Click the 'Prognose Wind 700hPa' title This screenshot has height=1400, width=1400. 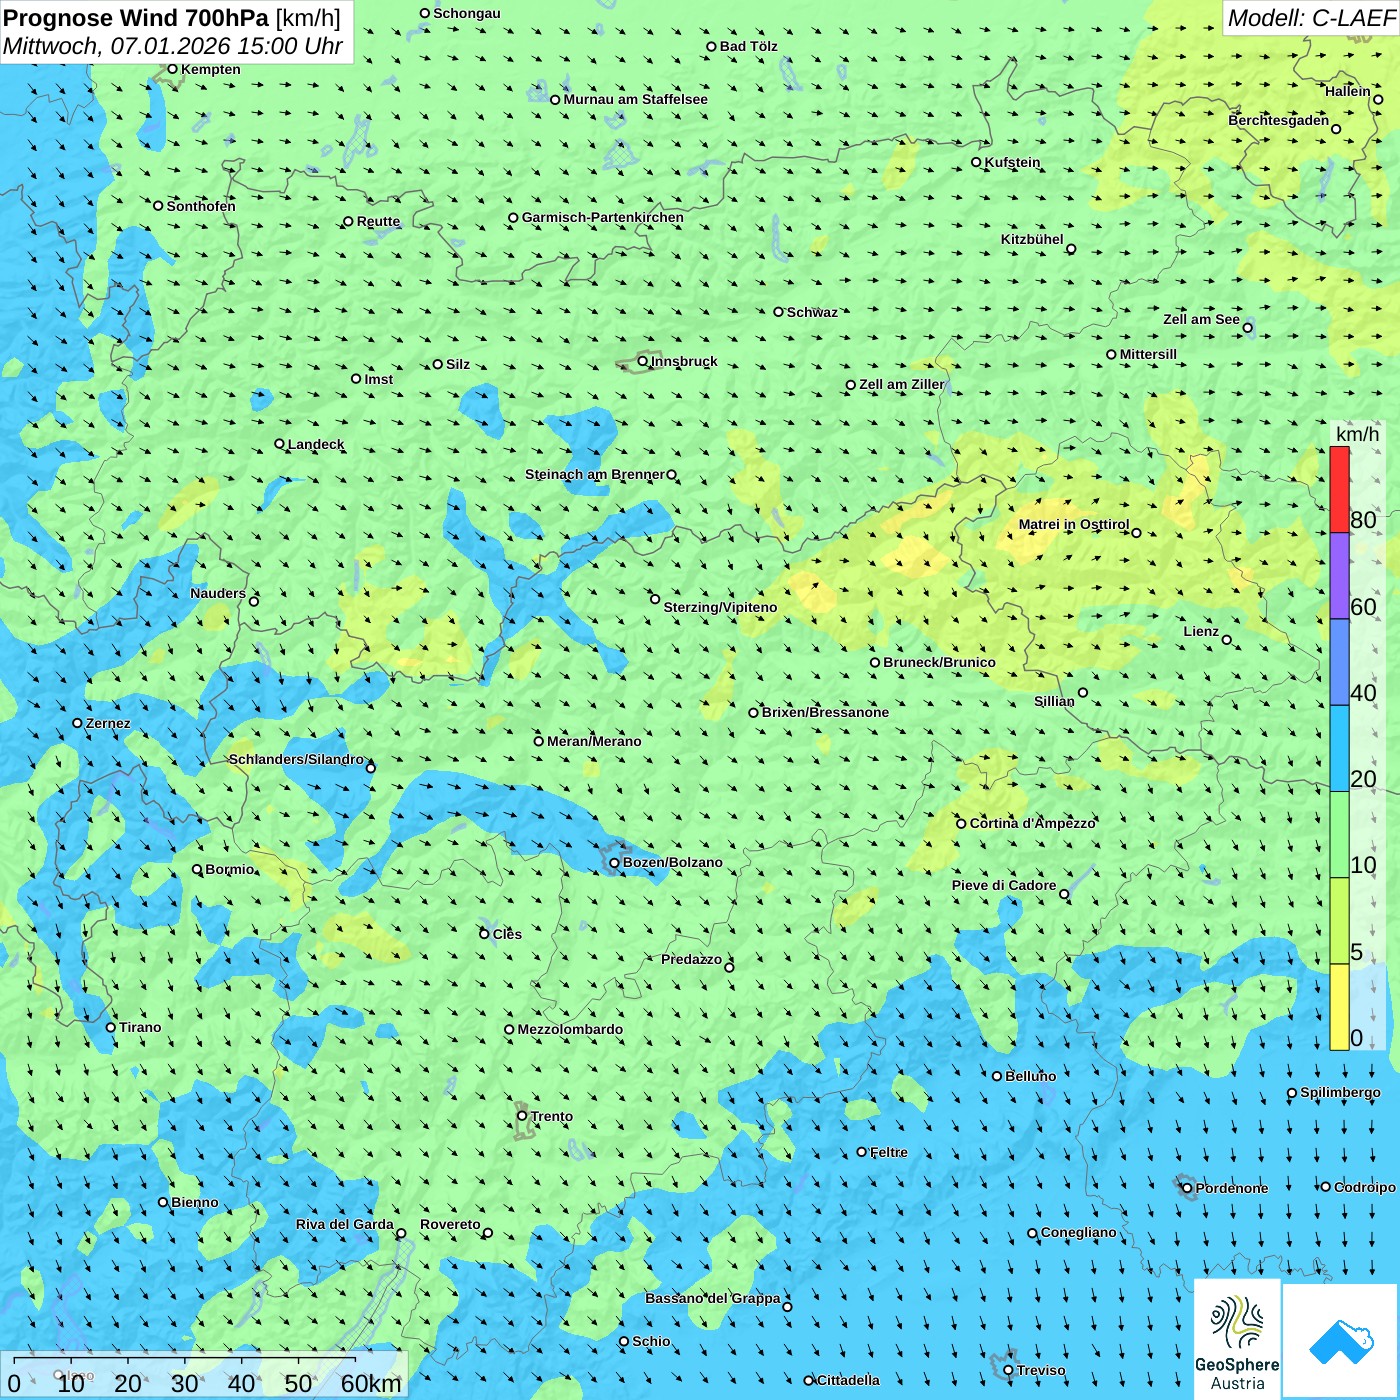tap(136, 17)
